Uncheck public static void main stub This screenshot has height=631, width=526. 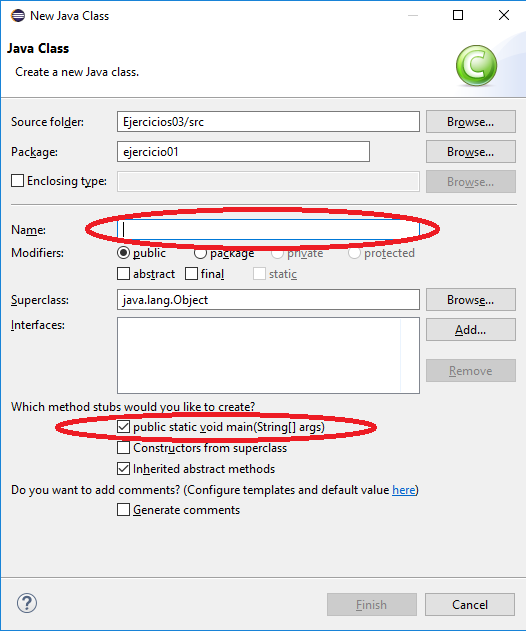(124, 427)
